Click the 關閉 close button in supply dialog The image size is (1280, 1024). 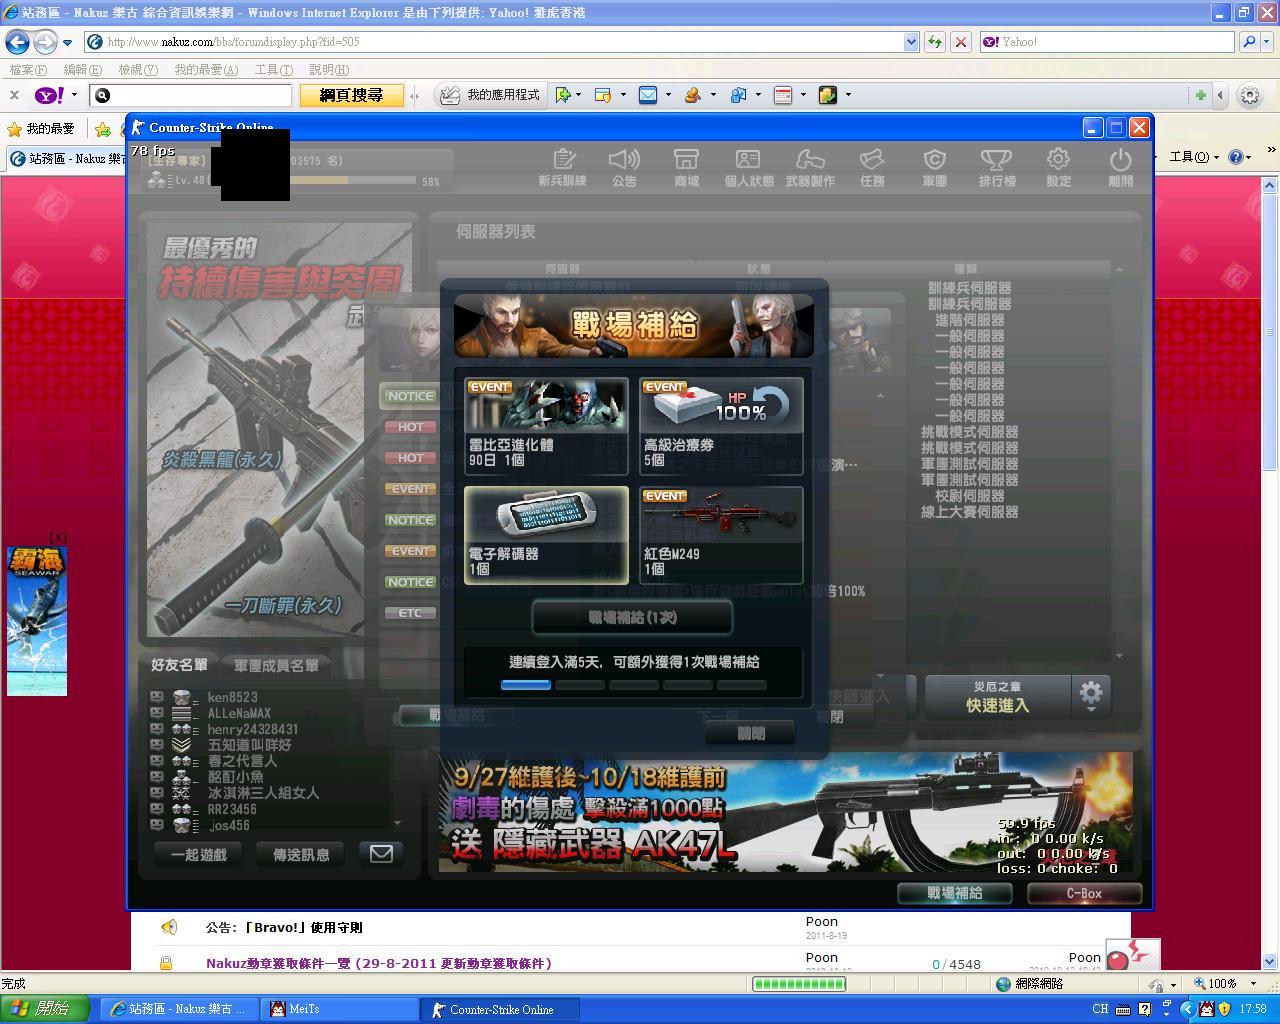pos(751,733)
